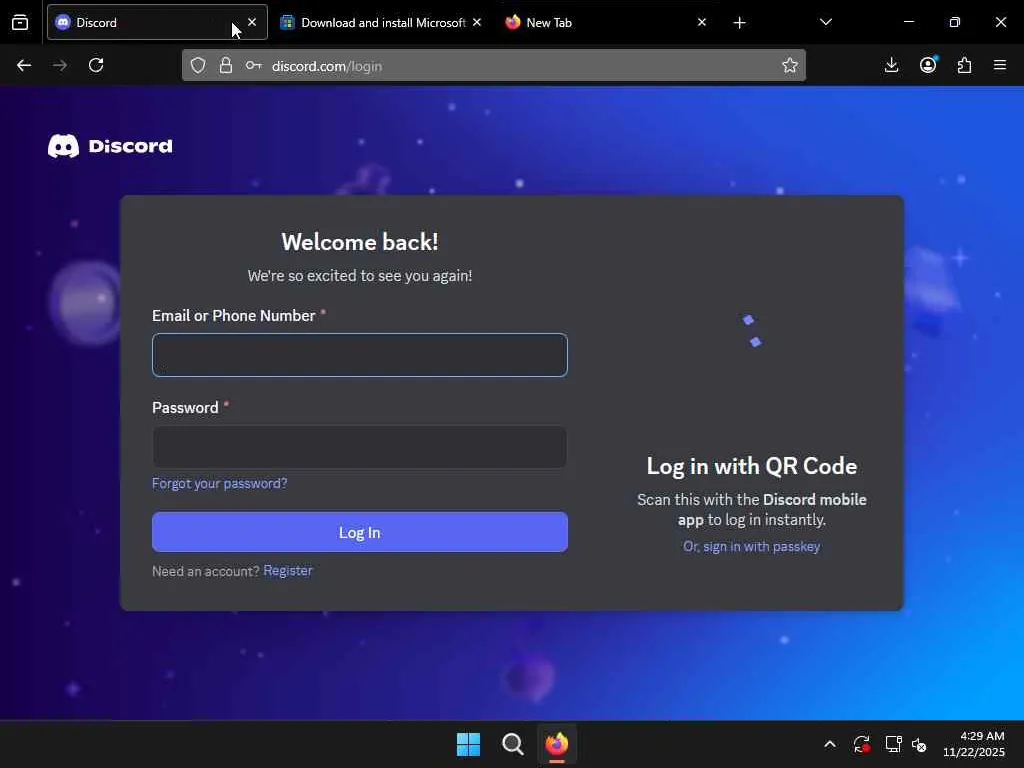Open Firefox hamburger application menu
This screenshot has height=768, width=1024.
(x=1000, y=65)
